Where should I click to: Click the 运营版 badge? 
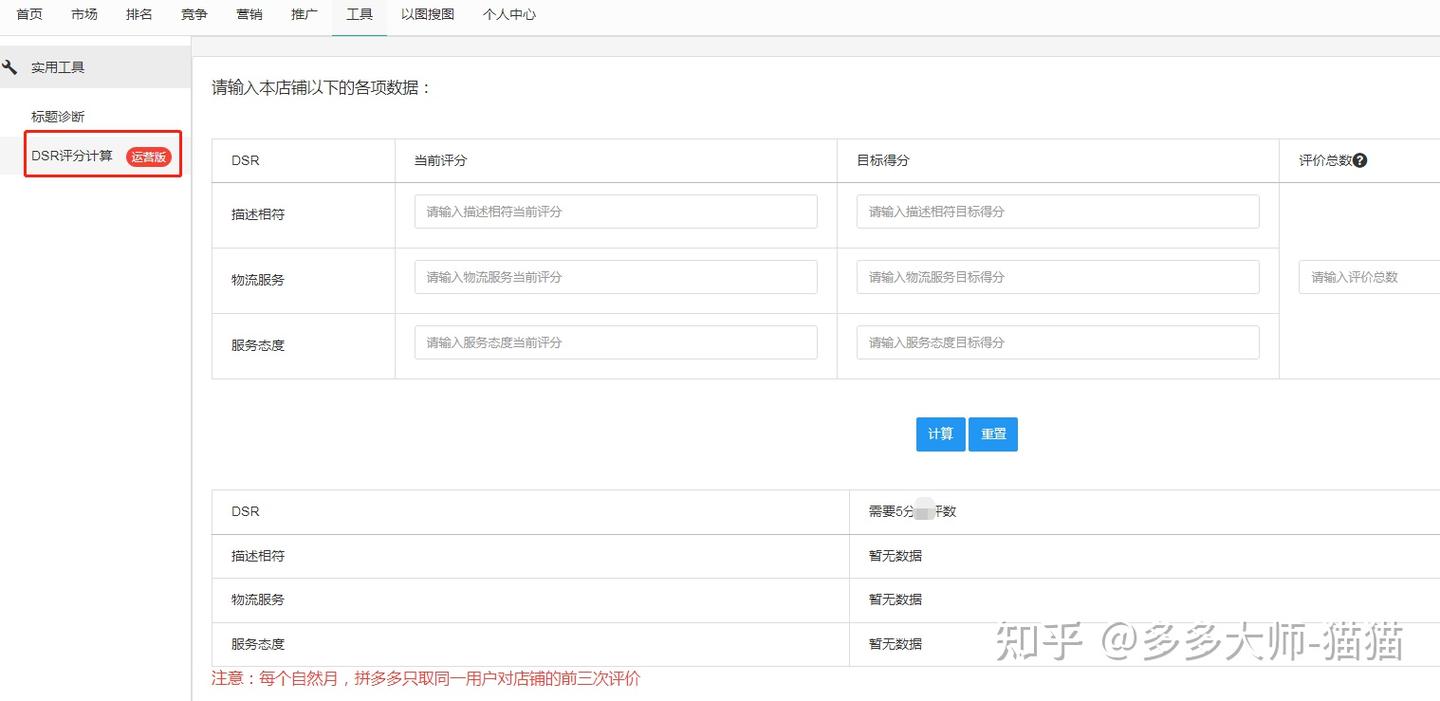pos(149,157)
